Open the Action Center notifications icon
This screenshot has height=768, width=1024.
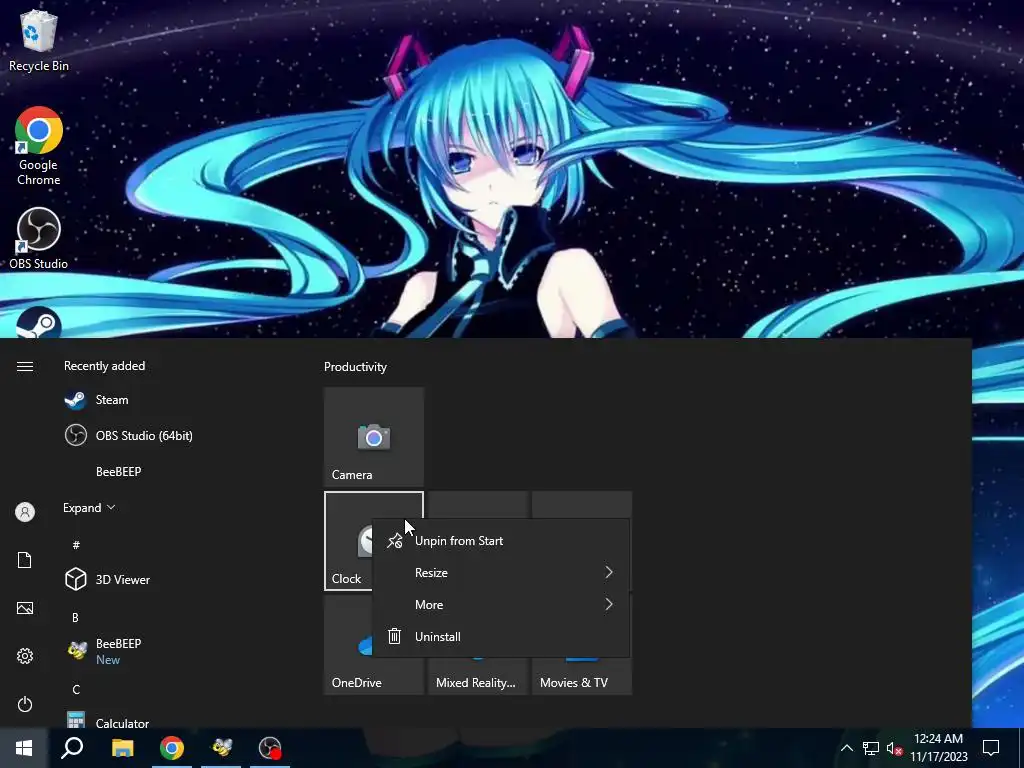(991, 748)
